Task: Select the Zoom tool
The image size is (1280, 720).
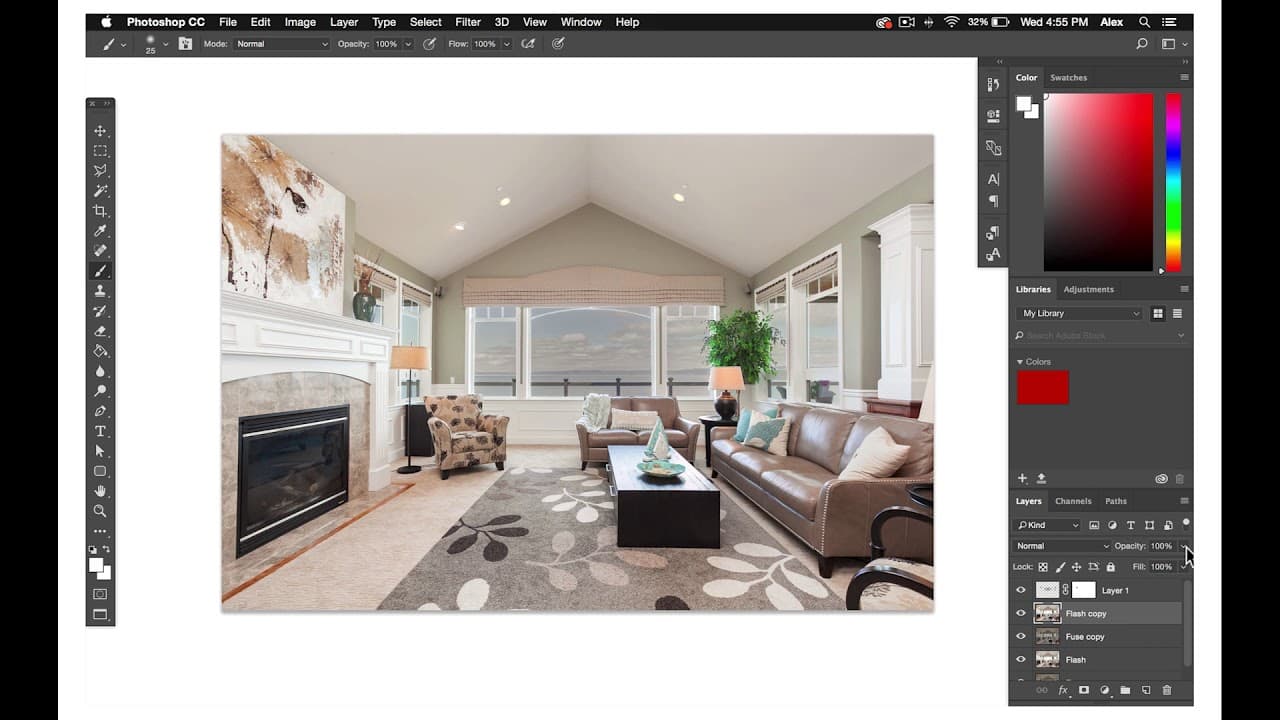Action: point(100,510)
